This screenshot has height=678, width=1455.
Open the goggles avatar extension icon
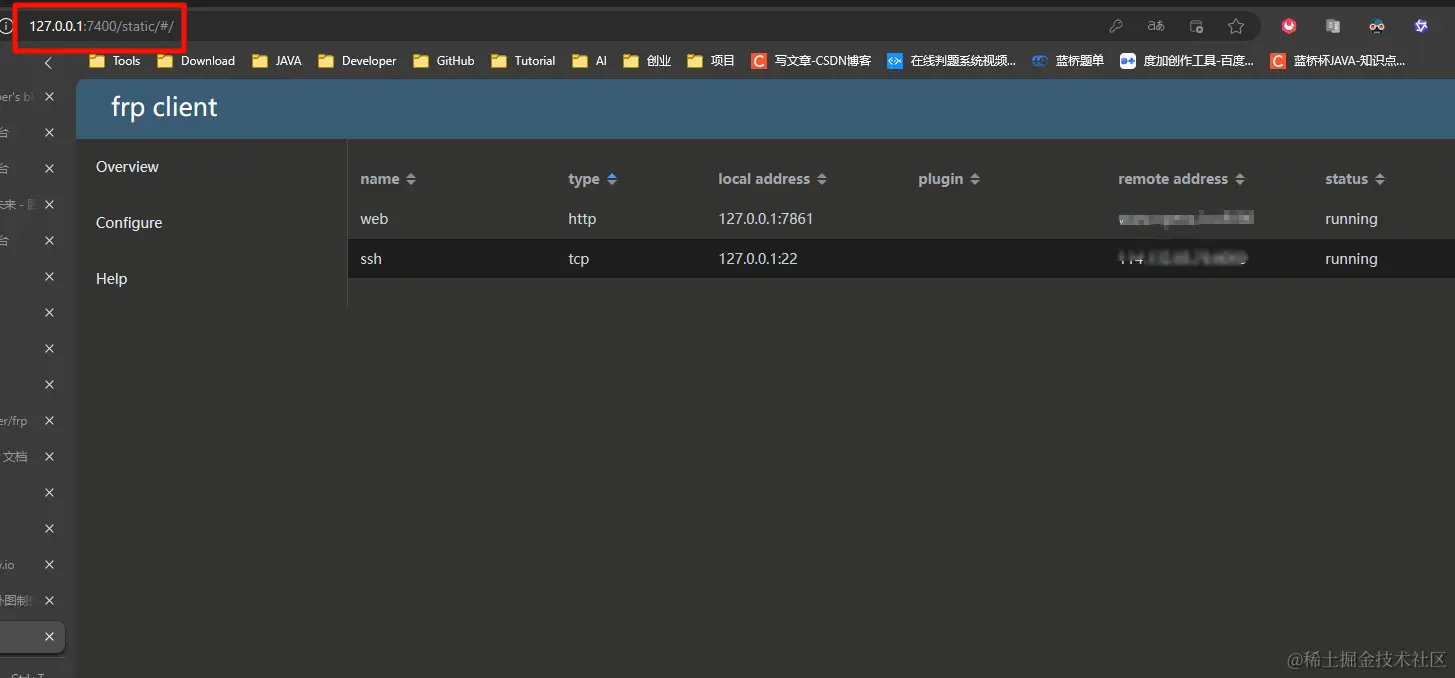[x=1377, y=27]
